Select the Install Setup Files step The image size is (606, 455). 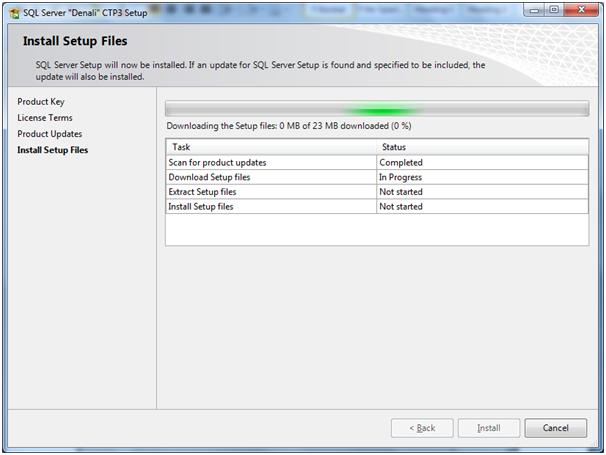click(x=53, y=150)
